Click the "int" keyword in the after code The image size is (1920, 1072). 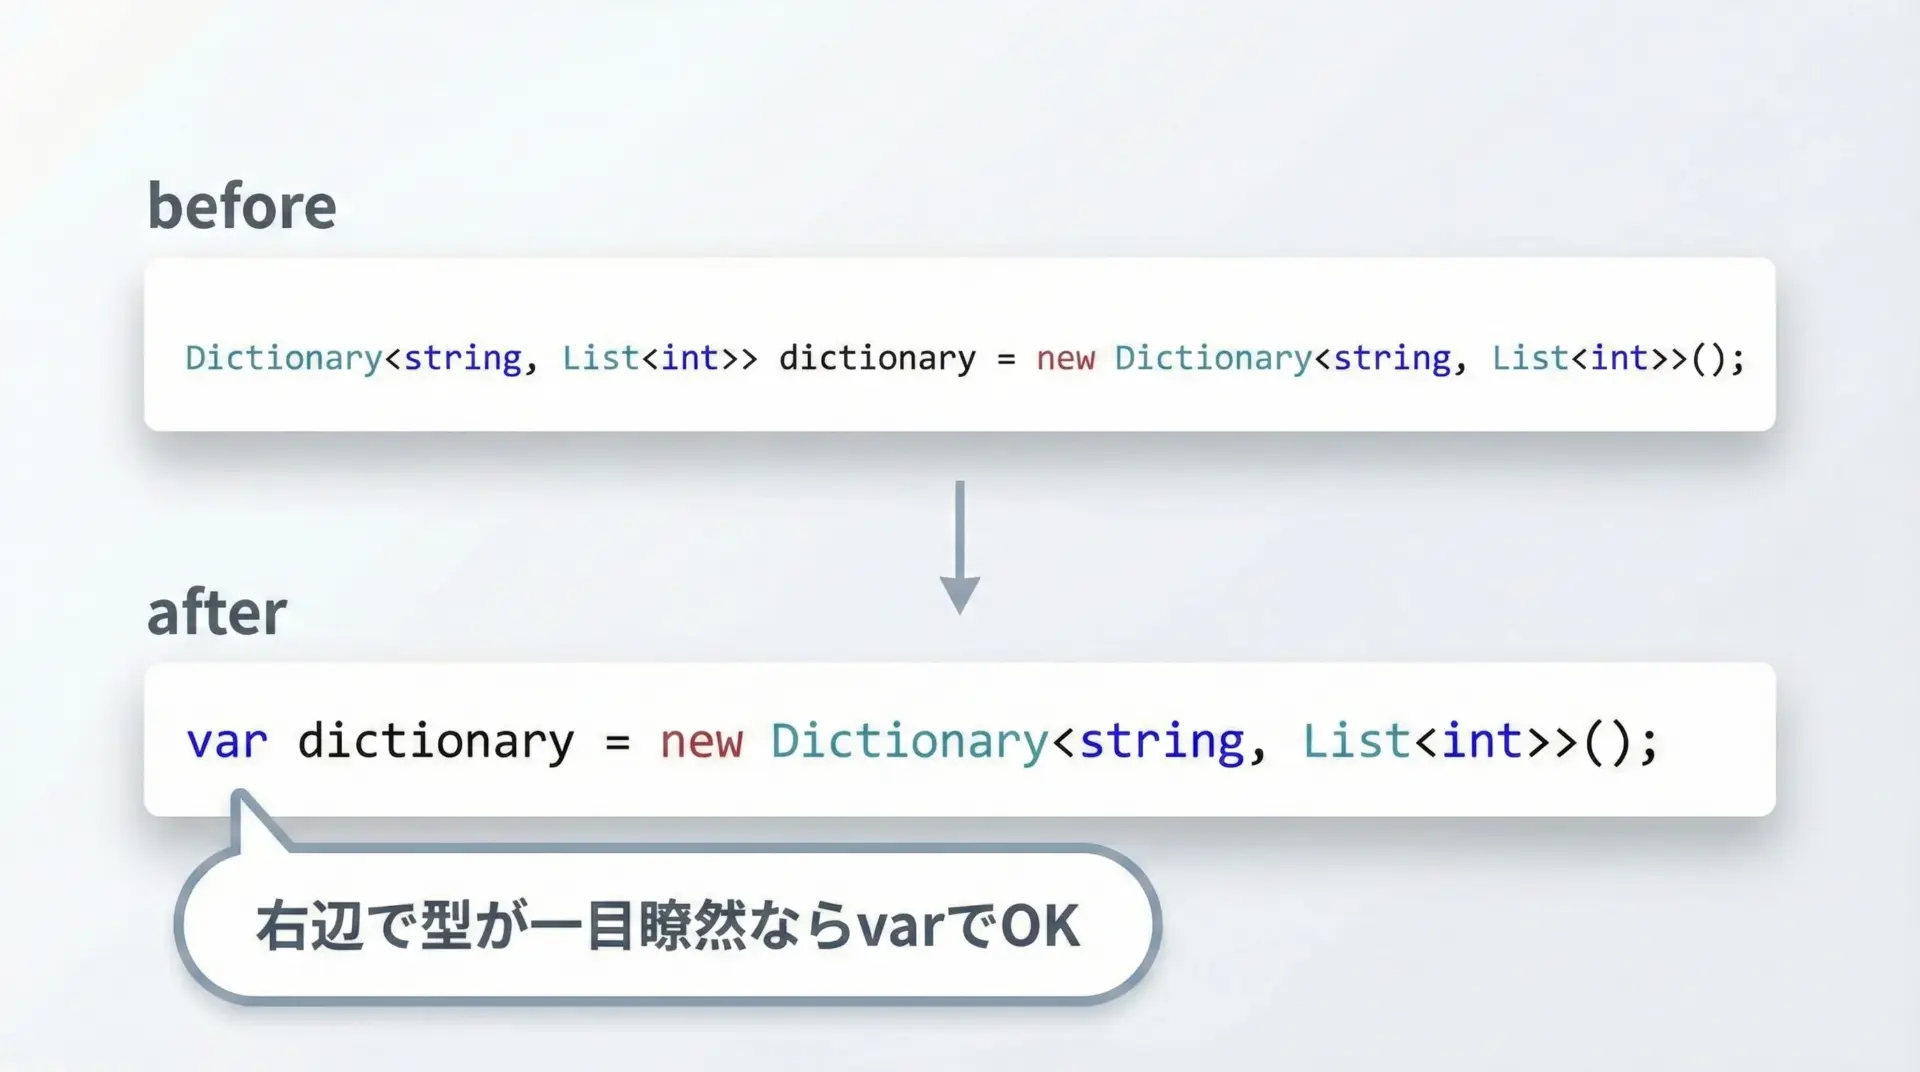coord(1481,742)
